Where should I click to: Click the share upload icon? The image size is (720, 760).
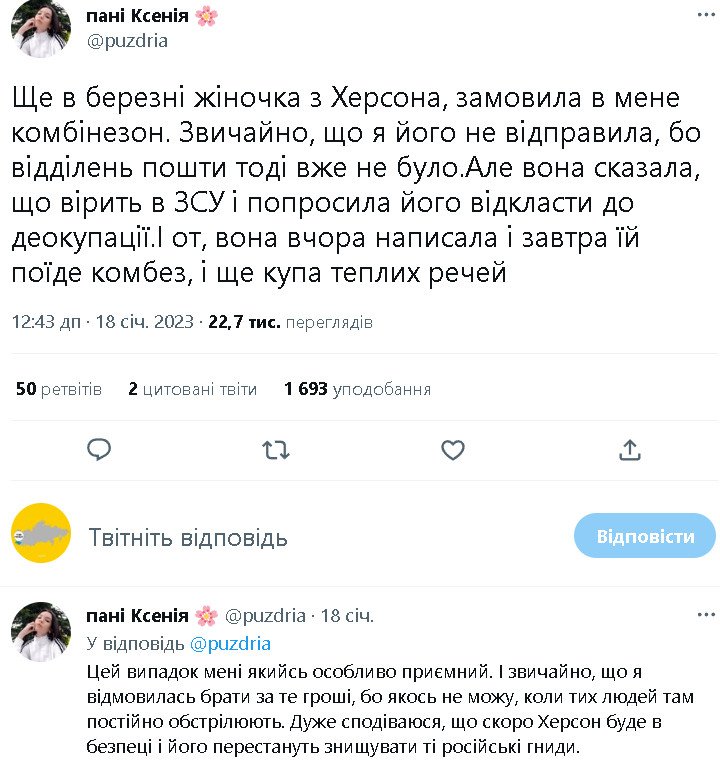point(630,450)
